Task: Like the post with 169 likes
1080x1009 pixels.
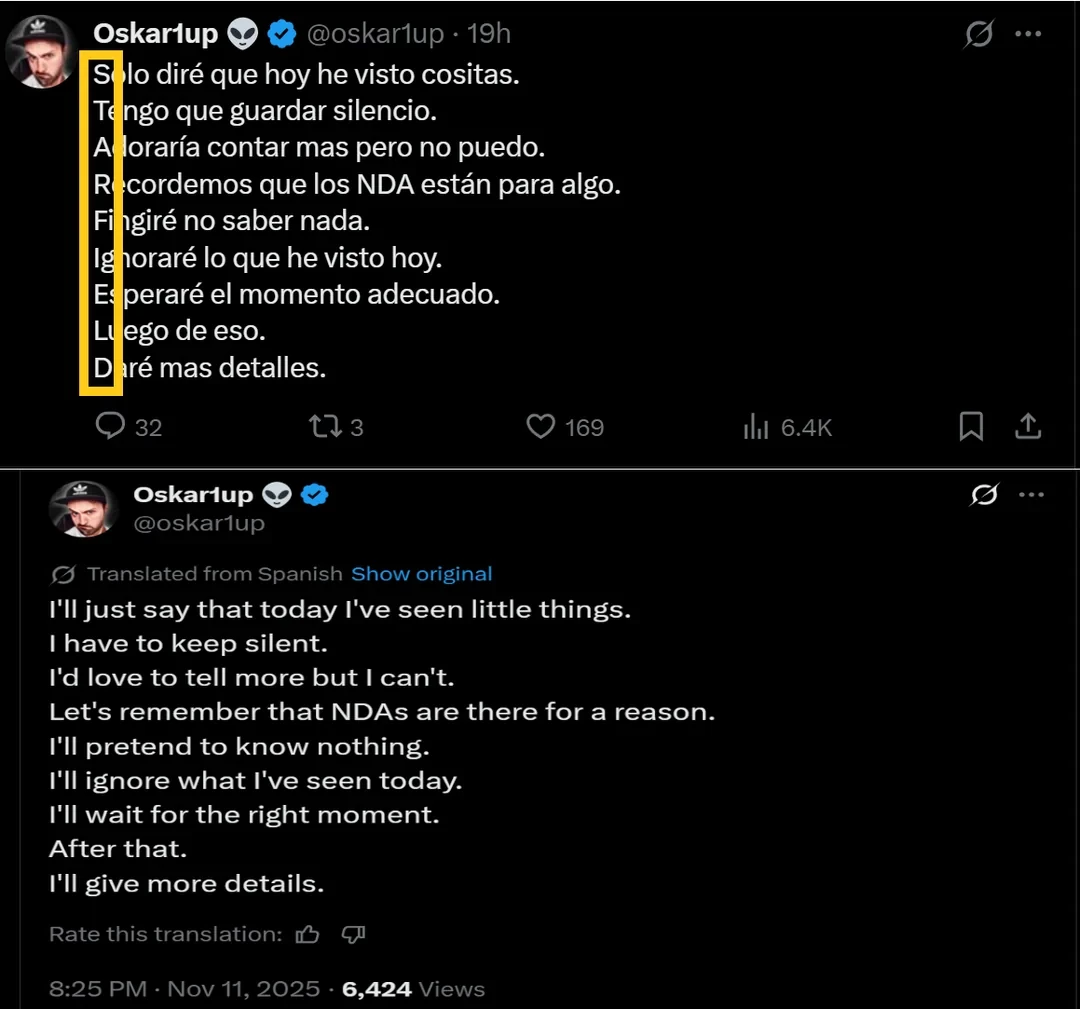Action: [x=541, y=427]
